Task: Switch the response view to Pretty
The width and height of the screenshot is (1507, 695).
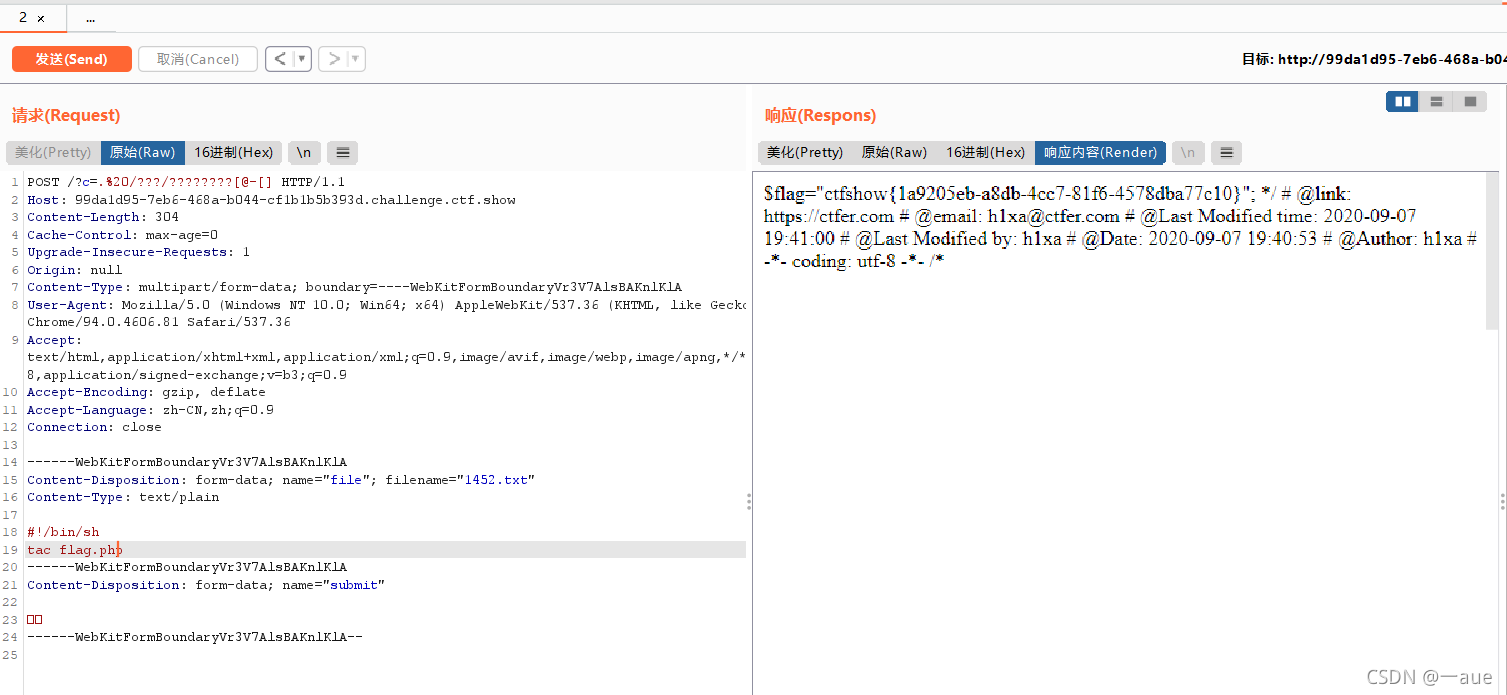Action: pos(805,152)
